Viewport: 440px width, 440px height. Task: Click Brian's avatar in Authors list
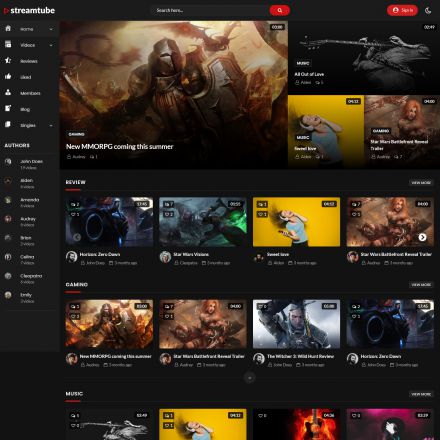coord(8,238)
